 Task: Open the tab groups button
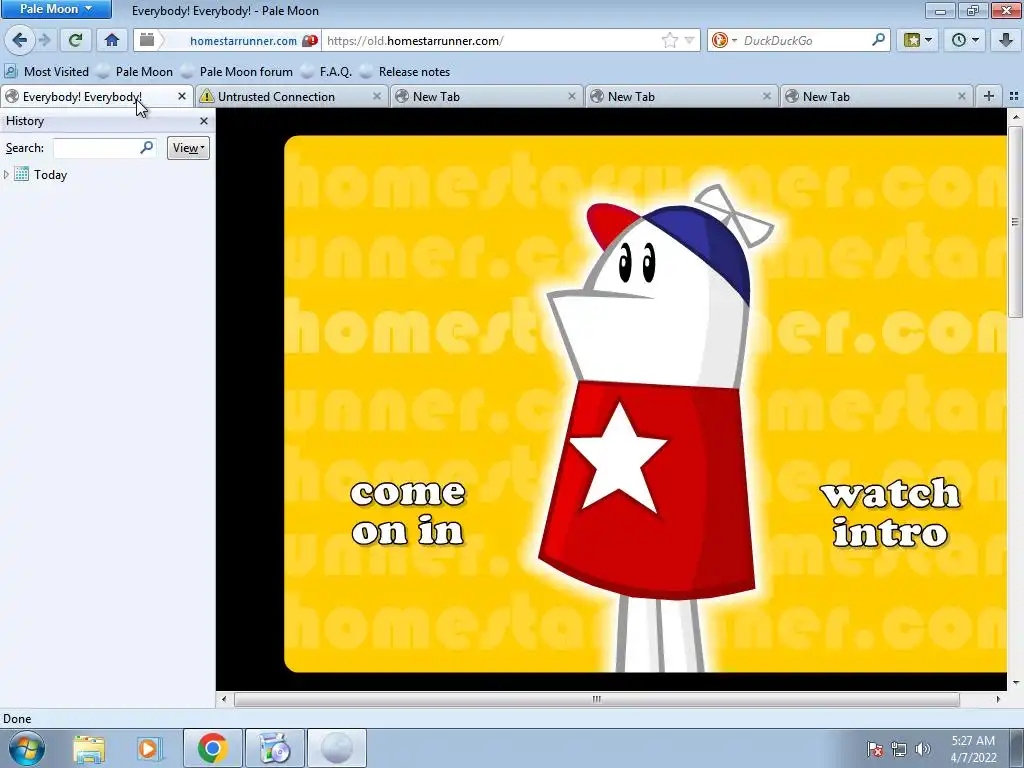click(x=1014, y=96)
